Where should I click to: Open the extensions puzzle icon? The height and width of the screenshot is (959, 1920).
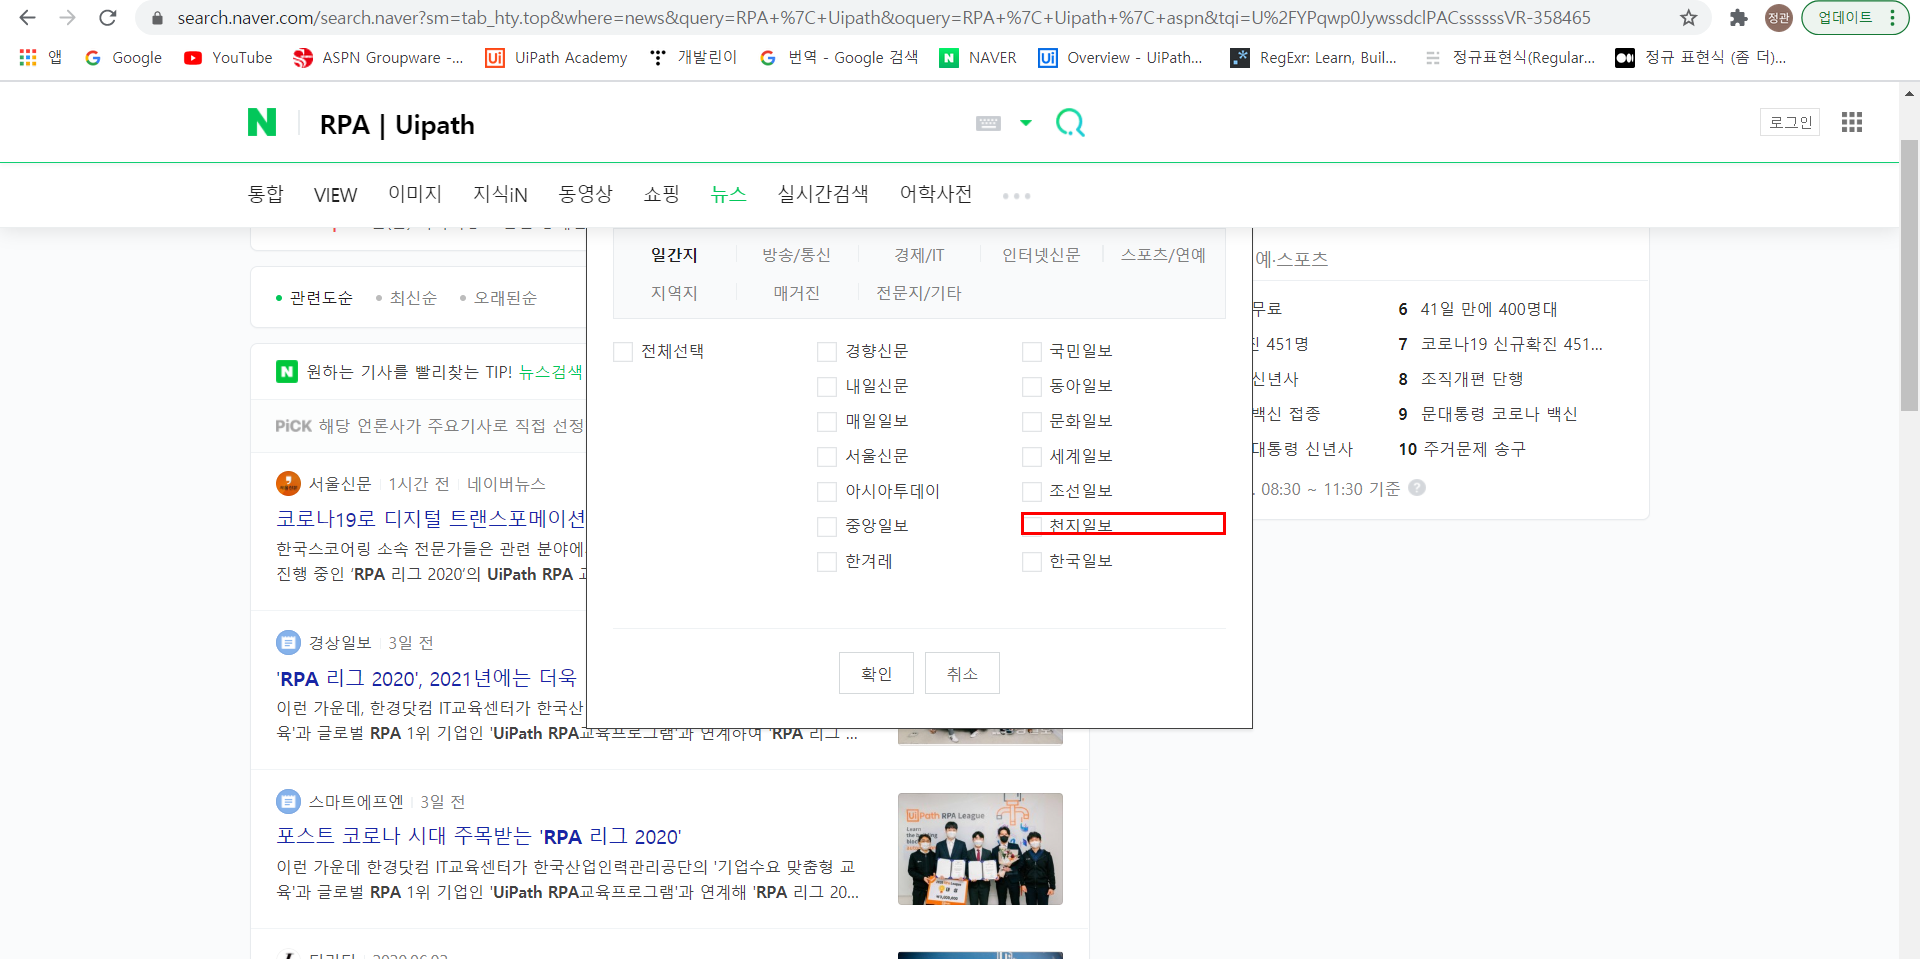coord(1739,18)
